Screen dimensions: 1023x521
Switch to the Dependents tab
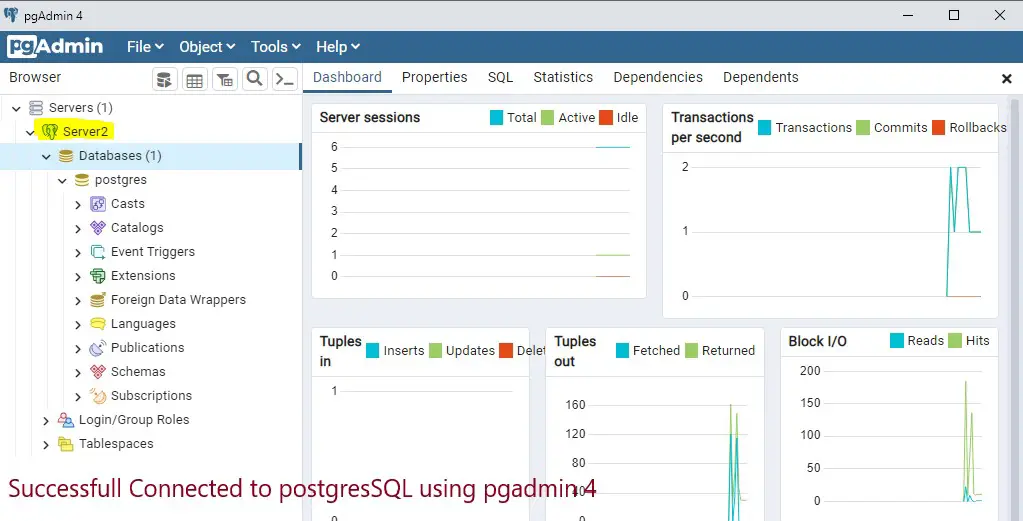click(x=760, y=77)
